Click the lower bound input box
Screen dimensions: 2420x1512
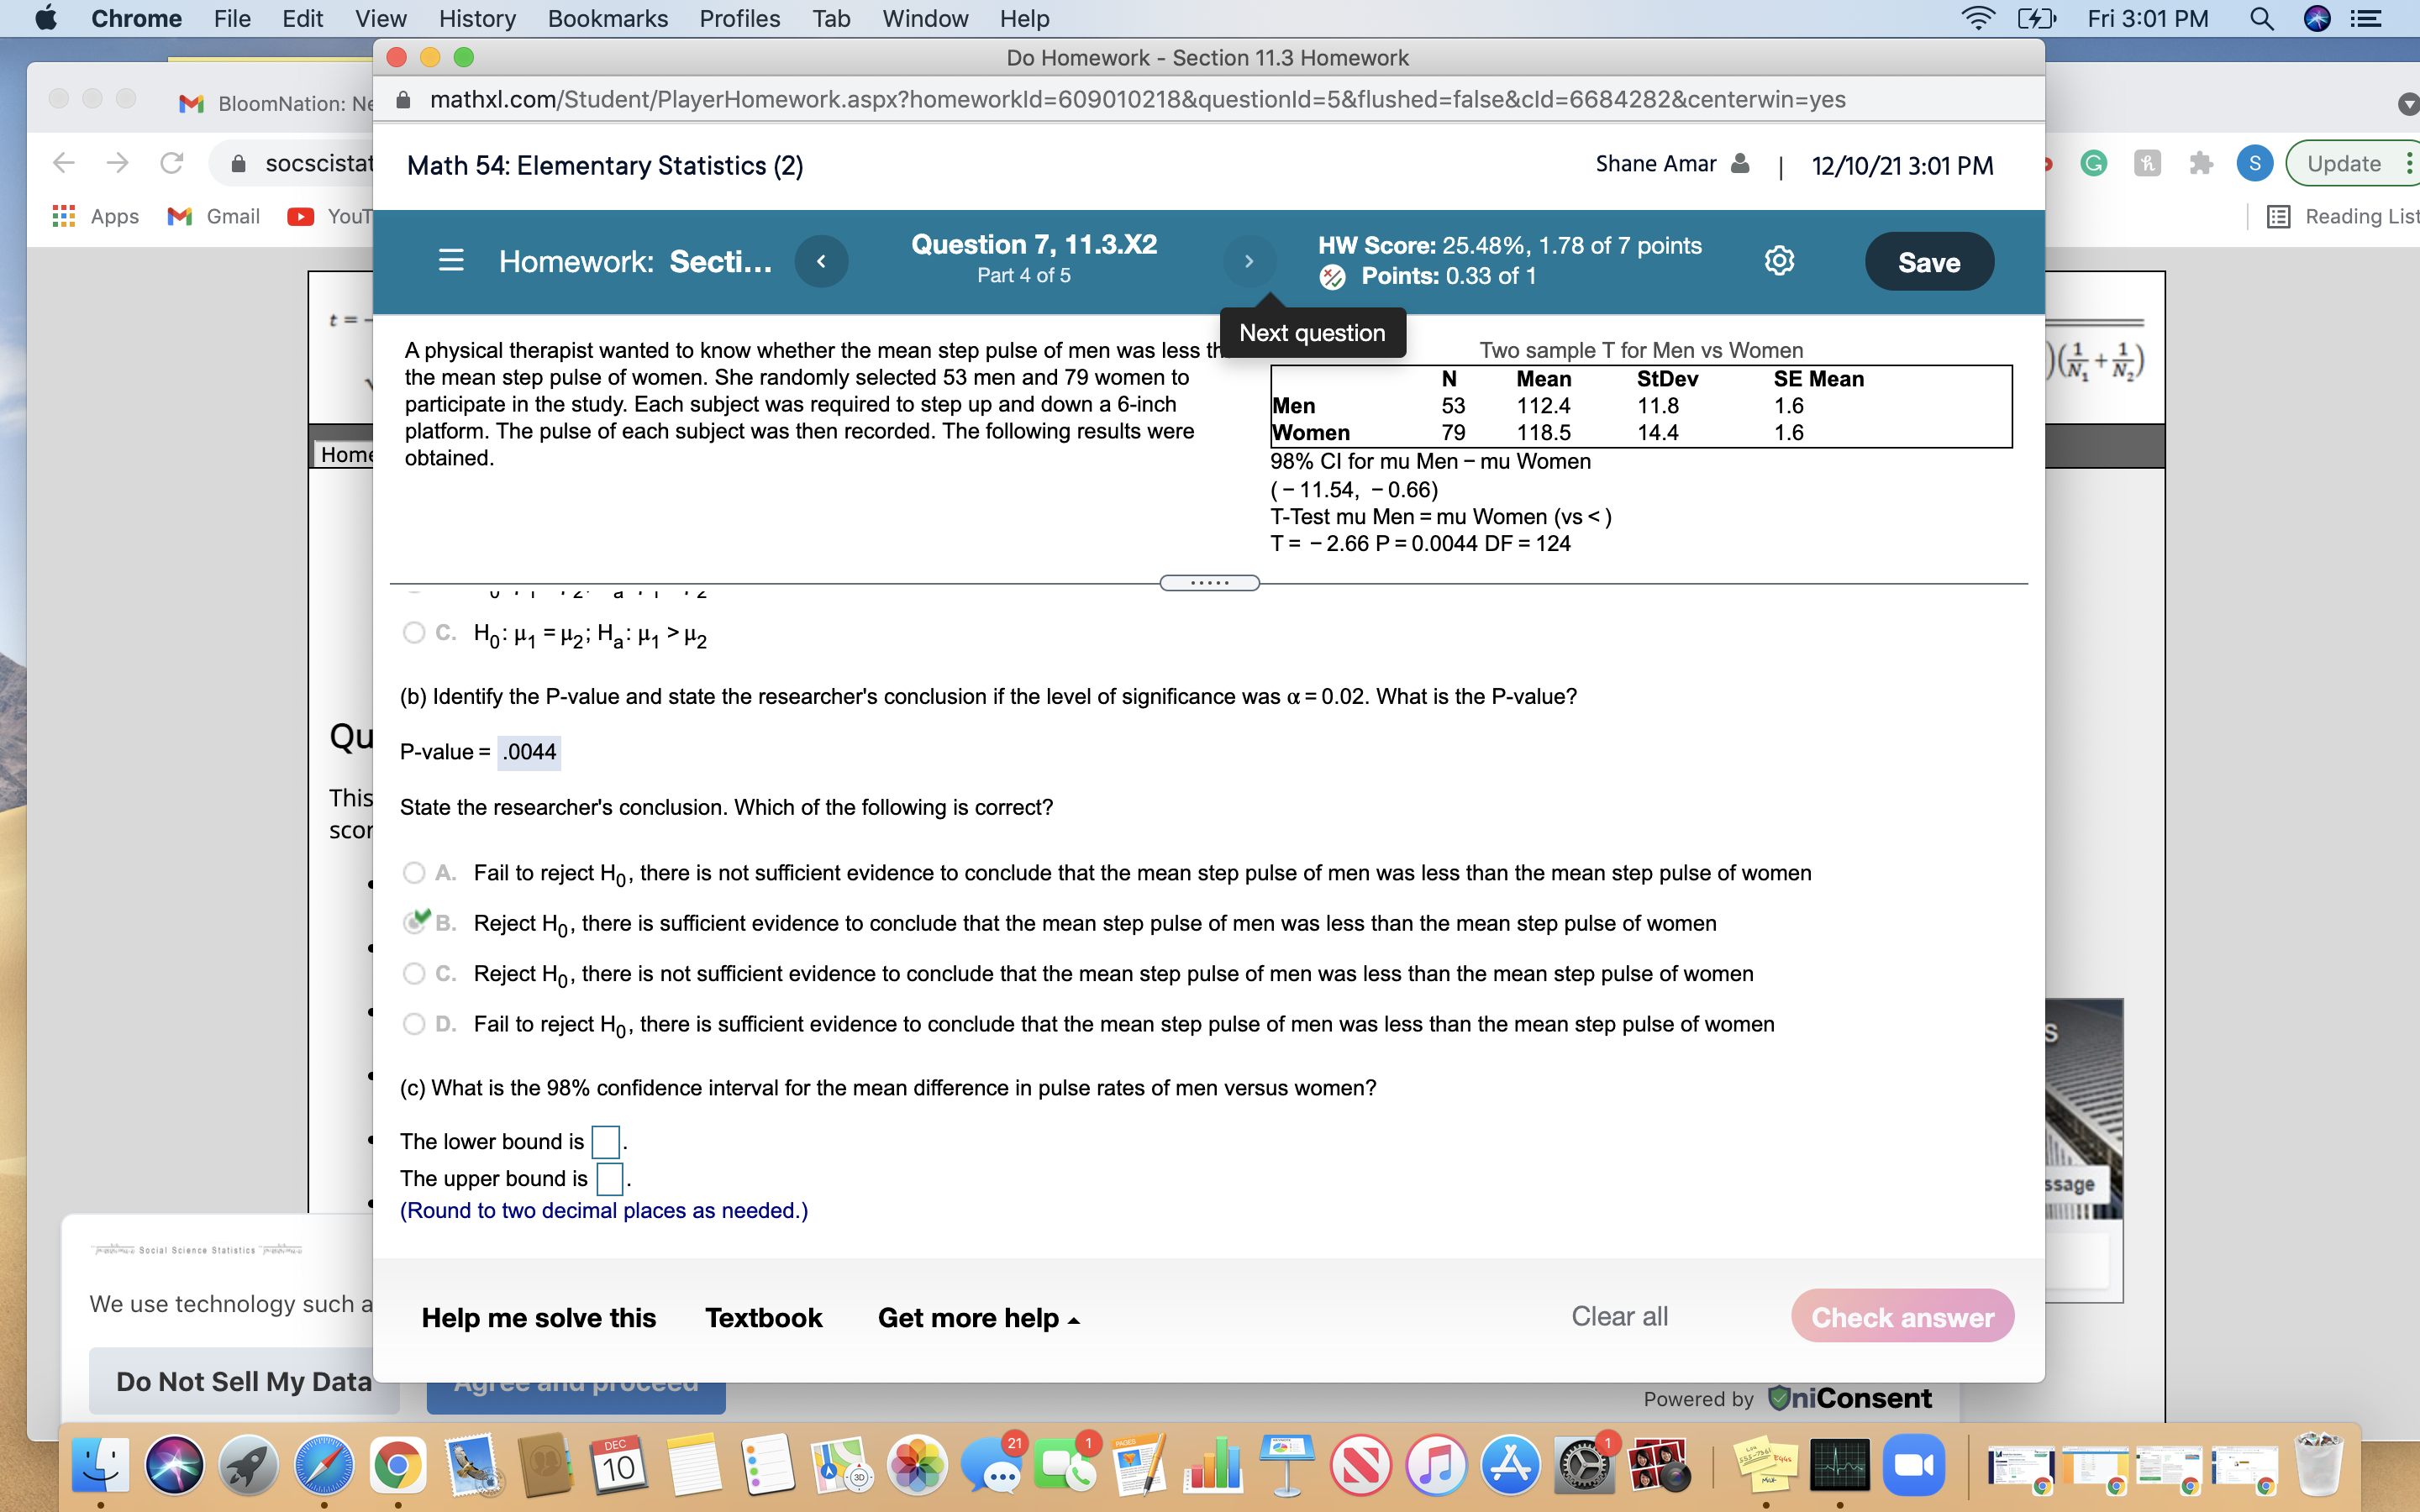coord(605,1141)
